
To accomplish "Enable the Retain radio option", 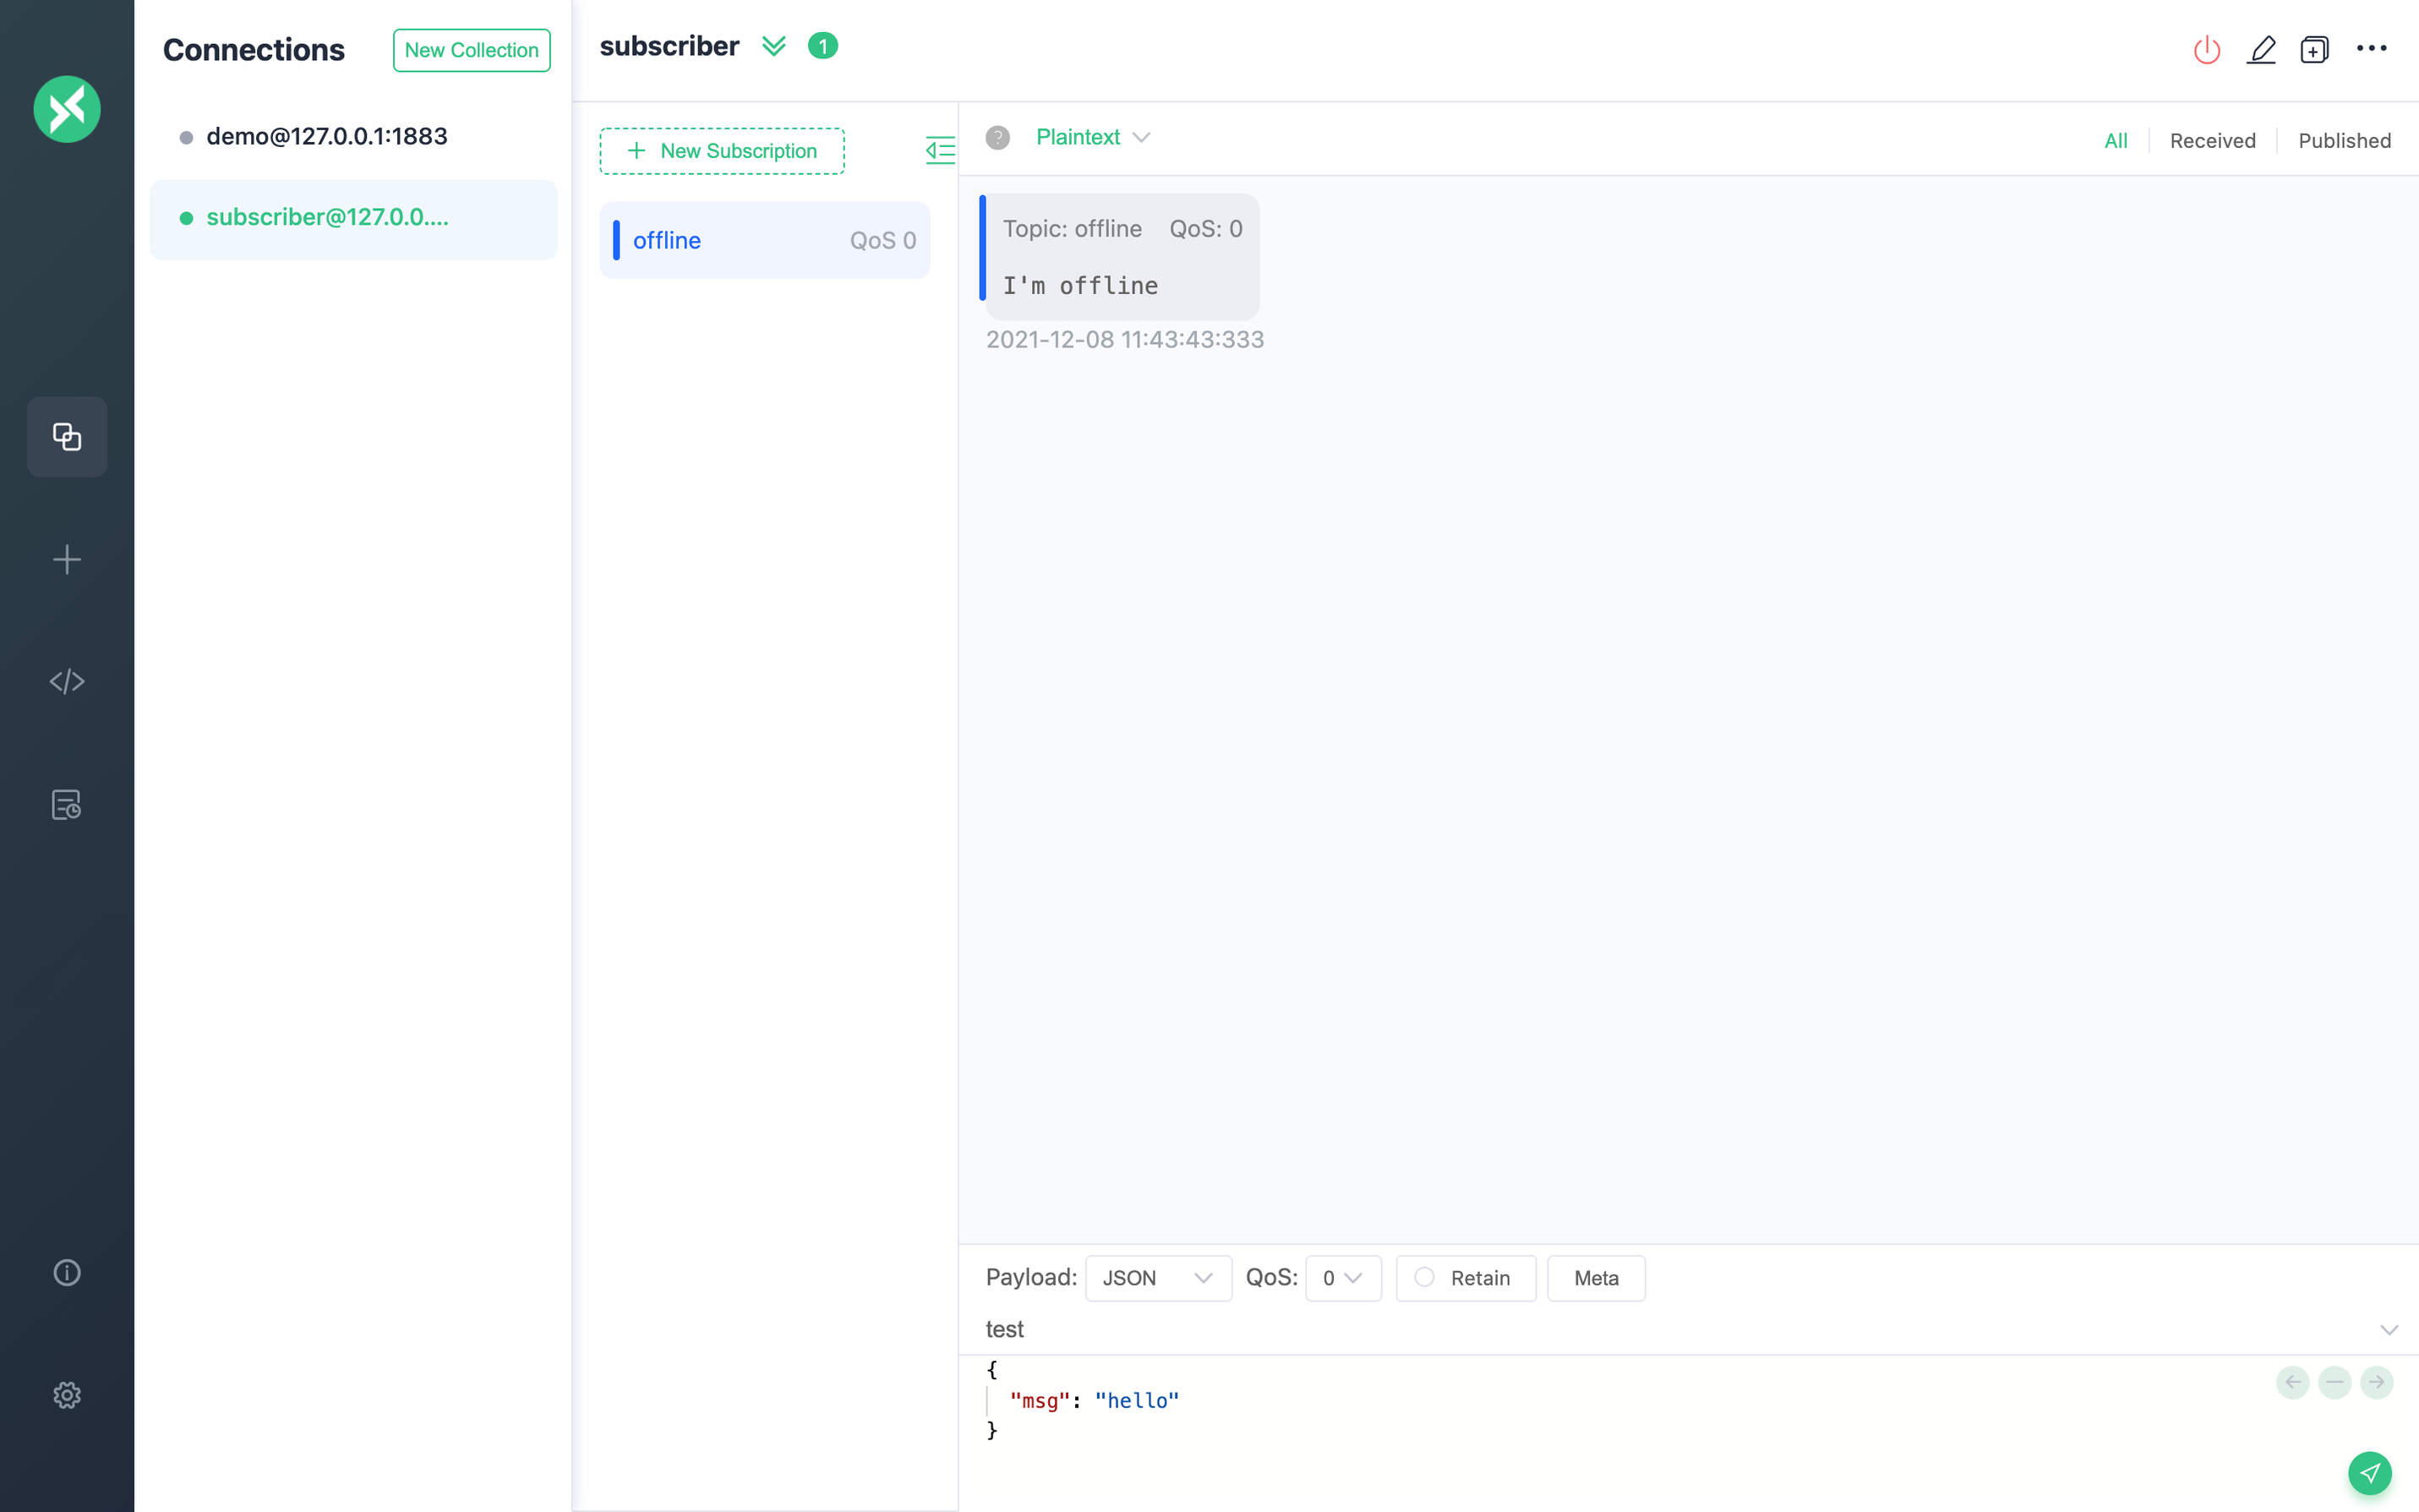I will click(x=1424, y=1277).
